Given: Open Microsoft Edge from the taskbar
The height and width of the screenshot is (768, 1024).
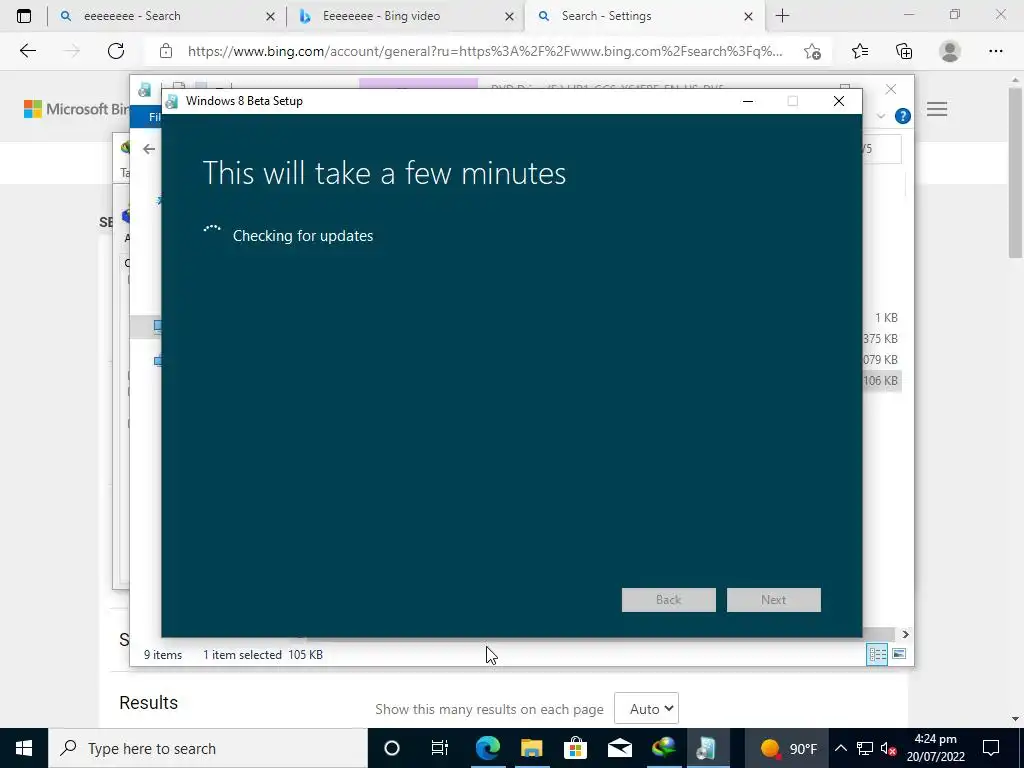Looking at the screenshot, I should click(x=487, y=748).
